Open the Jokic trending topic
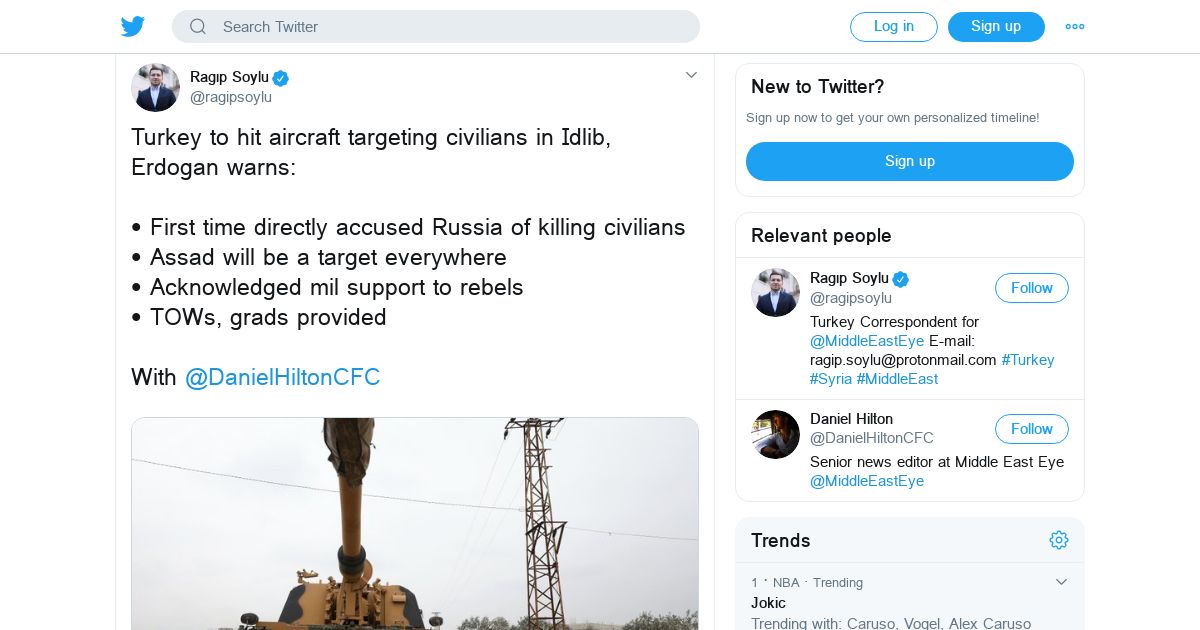The width and height of the screenshot is (1200, 630). pyautogui.click(x=768, y=603)
